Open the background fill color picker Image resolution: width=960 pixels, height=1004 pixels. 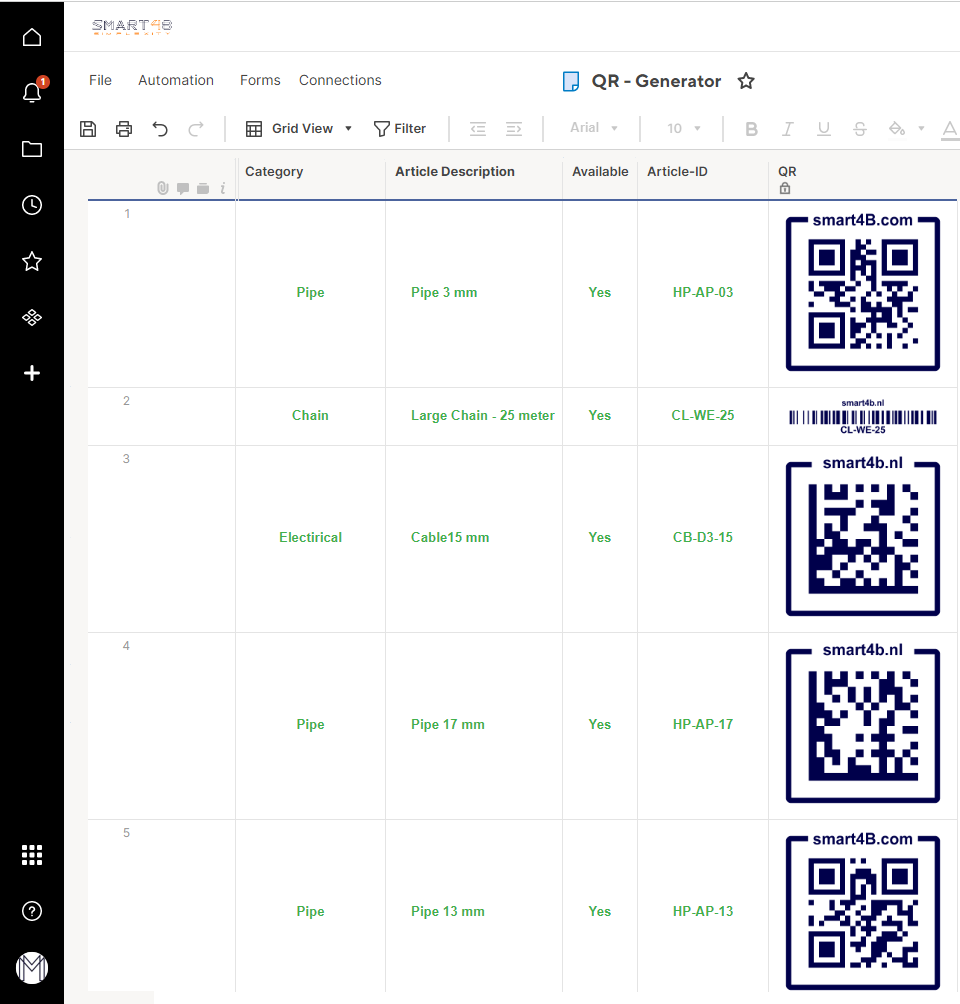(898, 128)
